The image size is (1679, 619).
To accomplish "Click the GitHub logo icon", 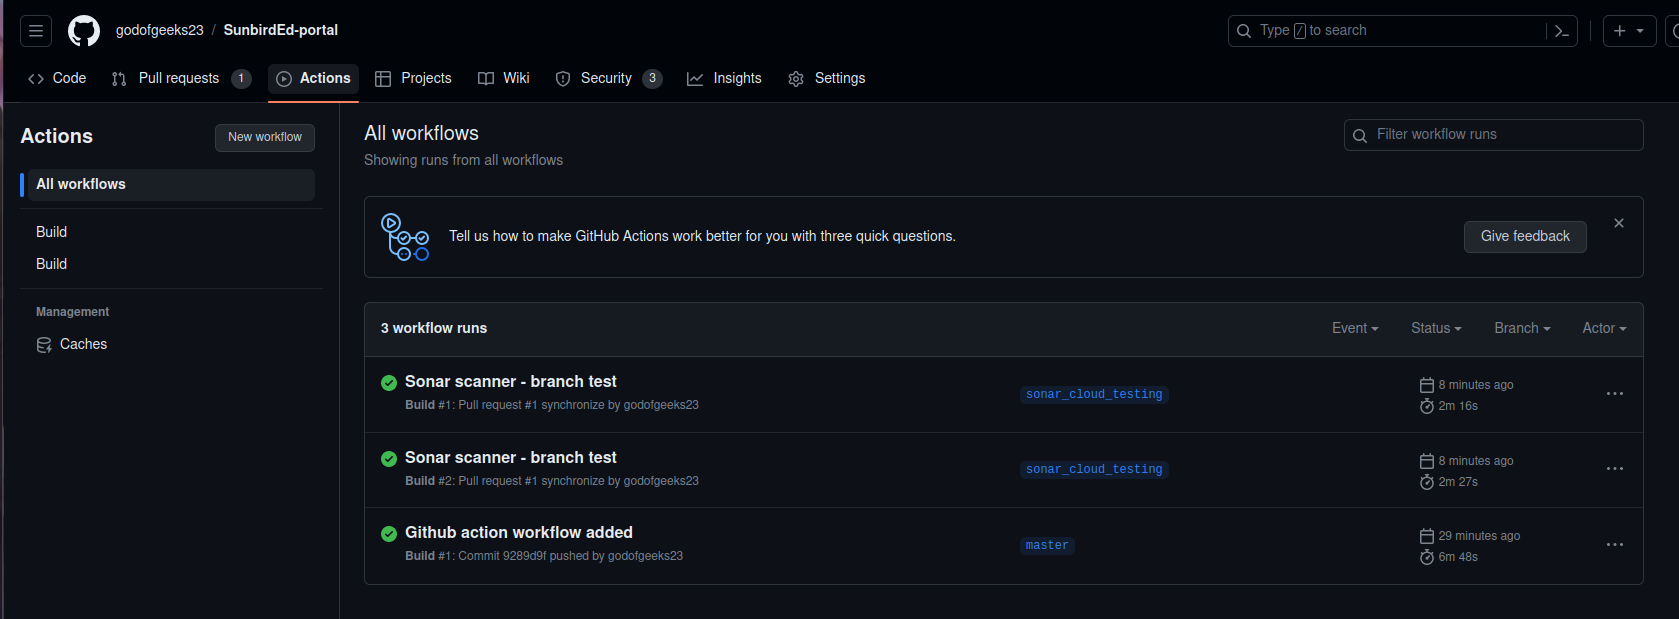I will pyautogui.click(x=84, y=31).
